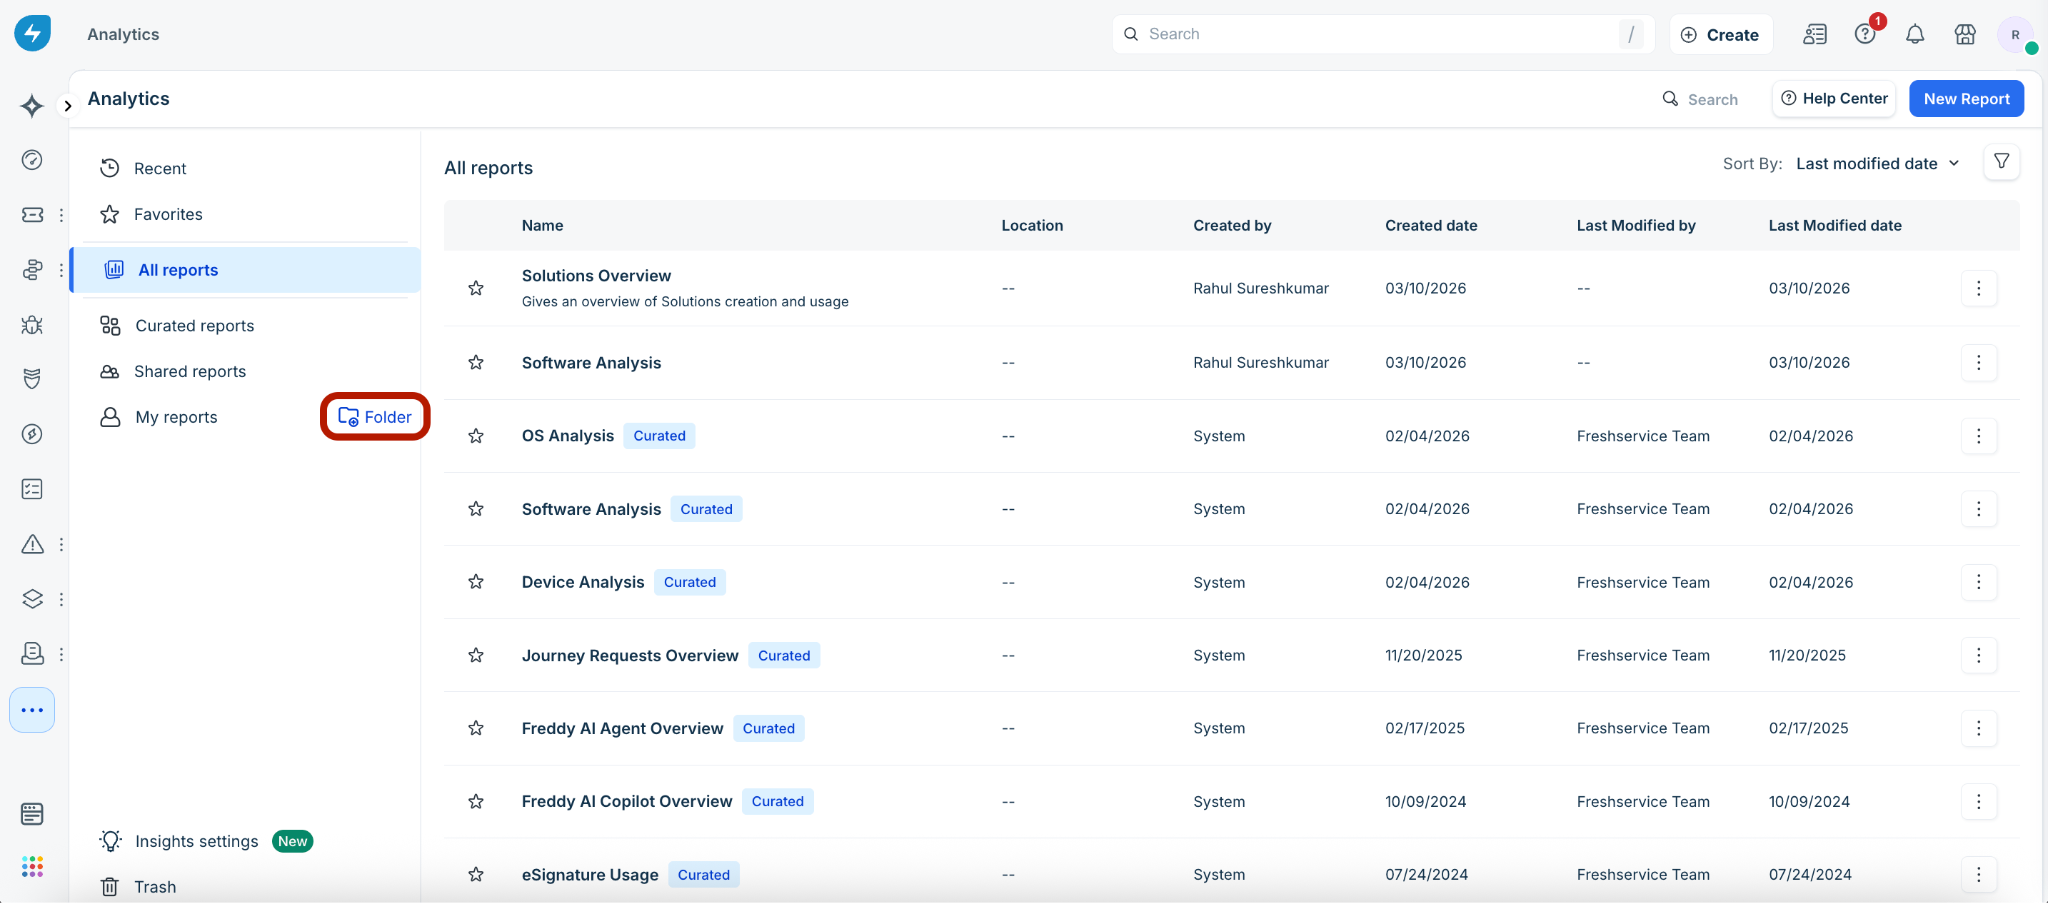Expand the sidebar with the chevron arrow

(x=67, y=106)
